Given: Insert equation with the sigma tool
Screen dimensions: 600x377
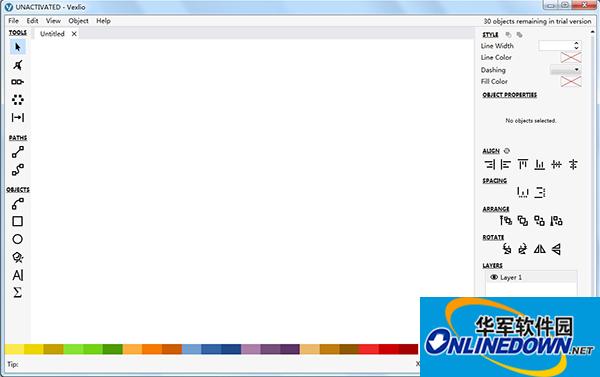Looking at the screenshot, I should [x=18, y=292].
